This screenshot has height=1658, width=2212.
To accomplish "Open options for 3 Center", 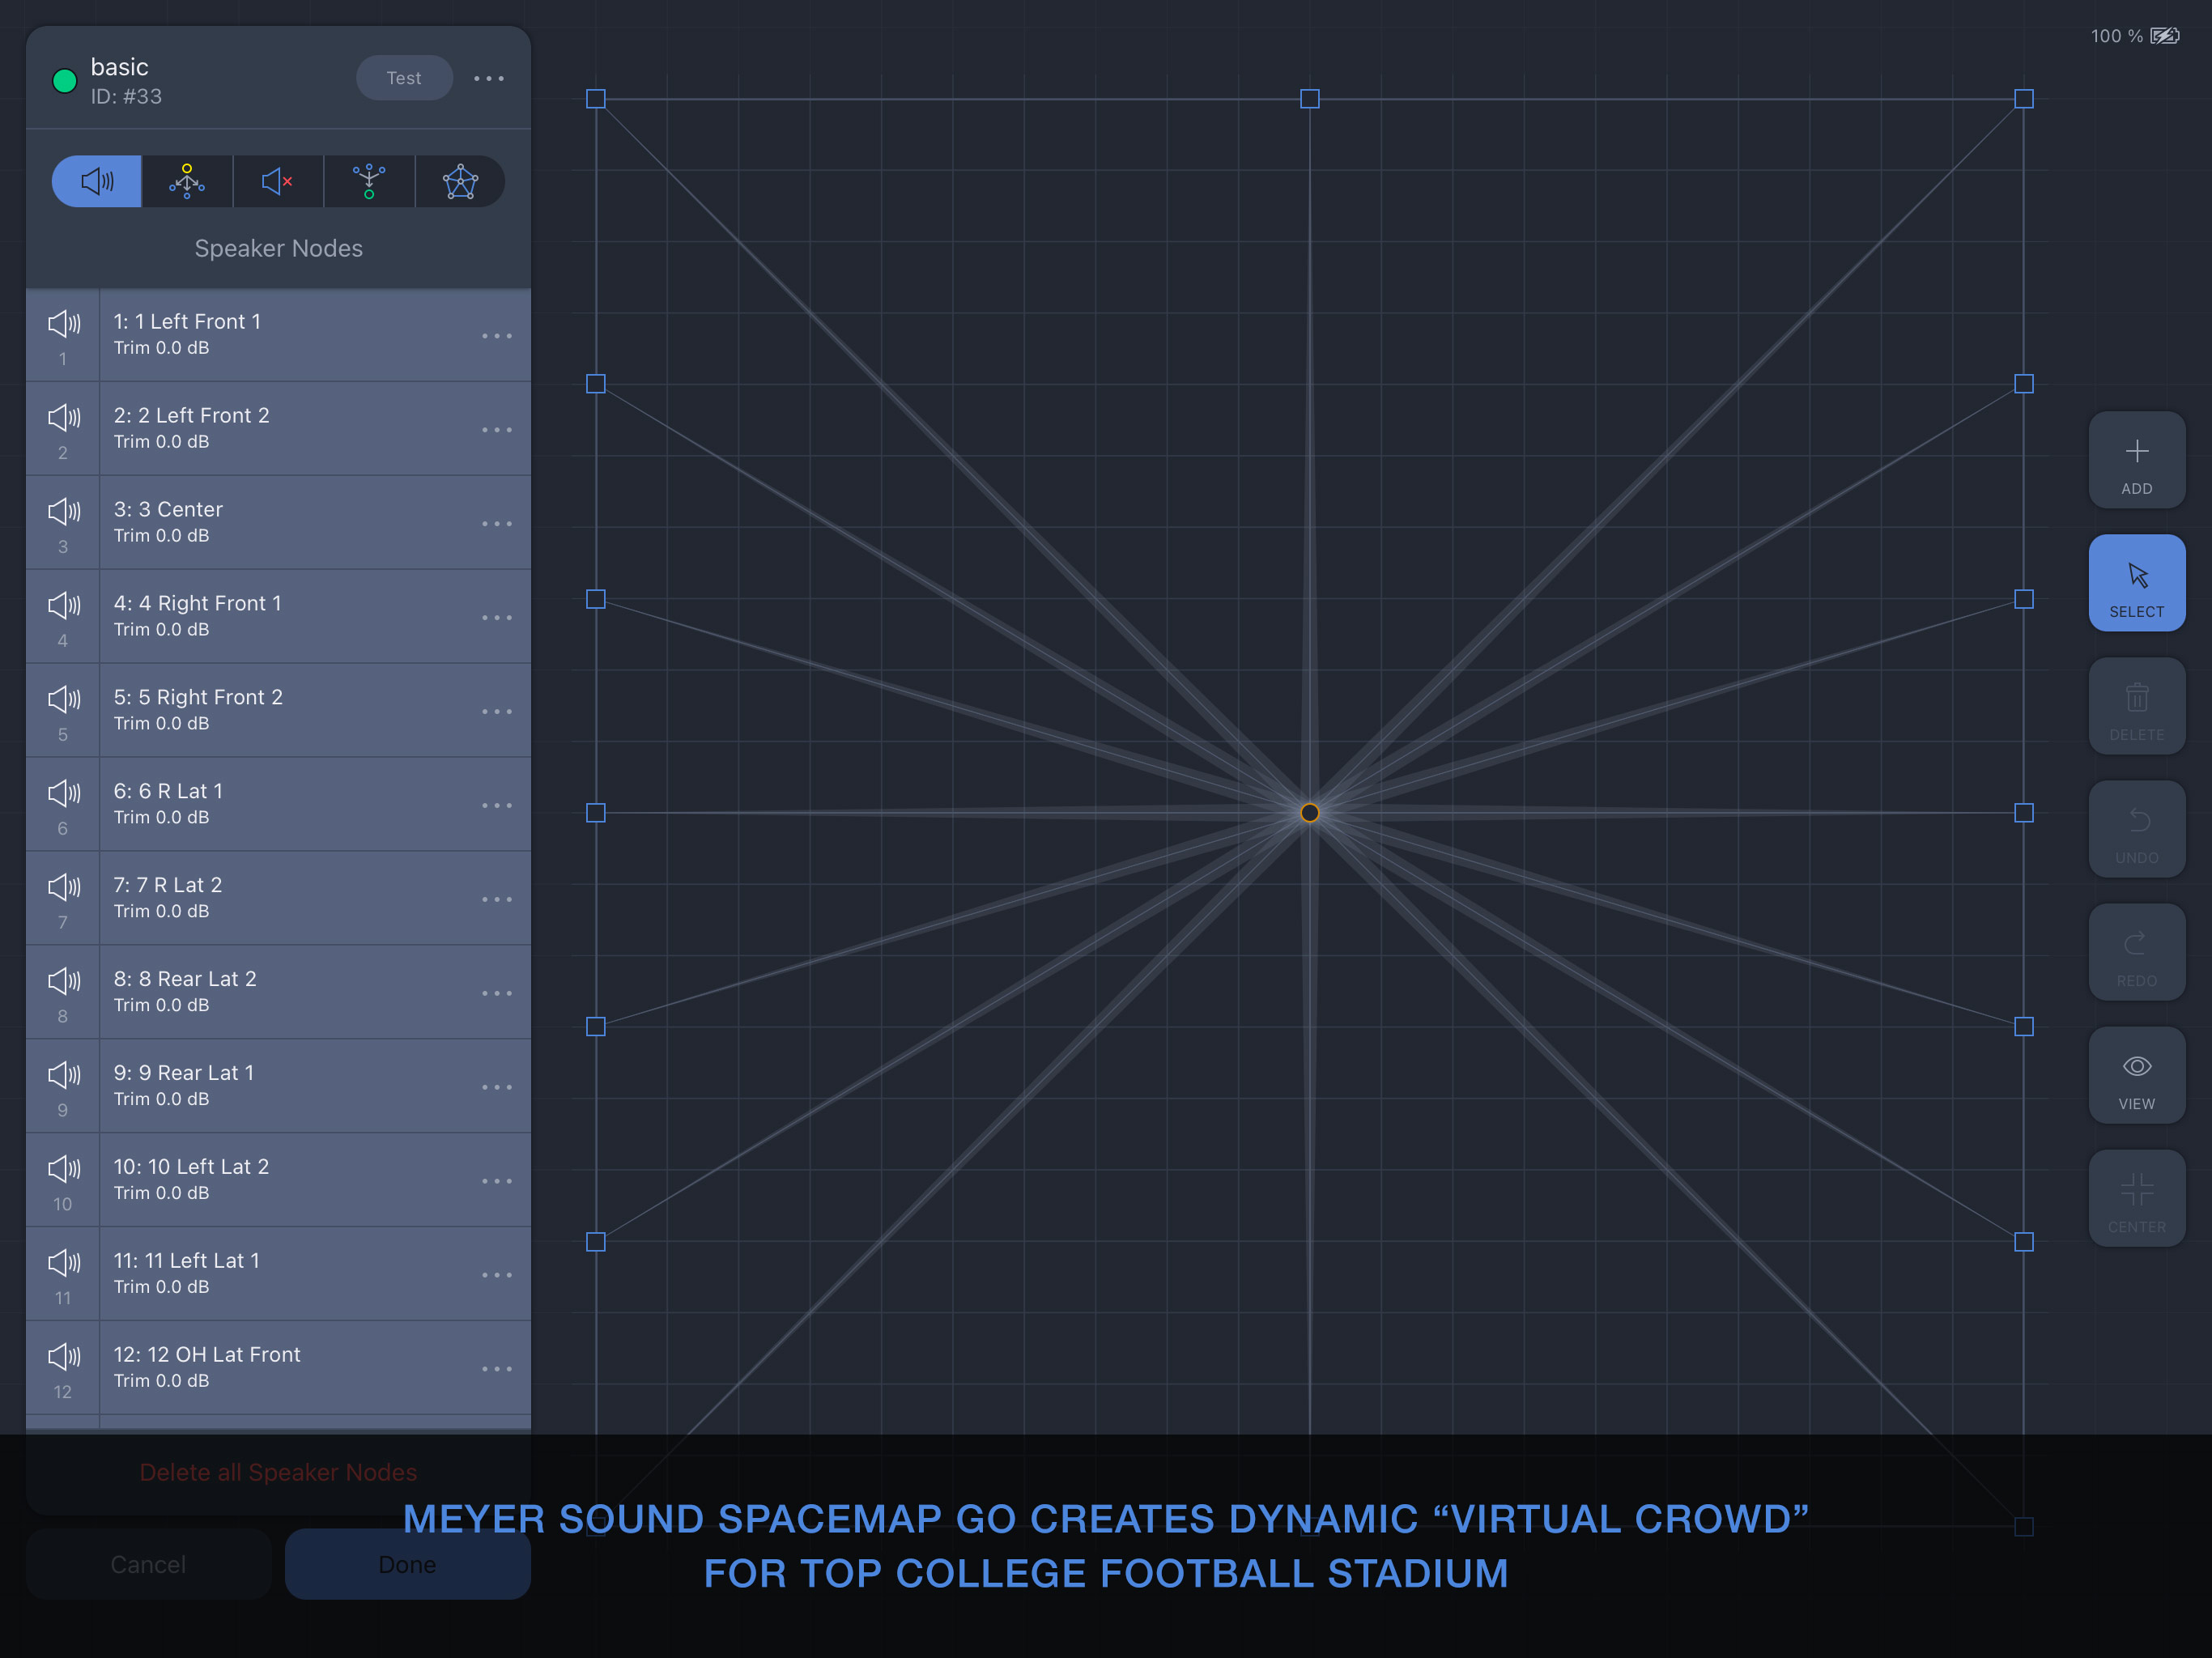I will click(x=497, y=524).
